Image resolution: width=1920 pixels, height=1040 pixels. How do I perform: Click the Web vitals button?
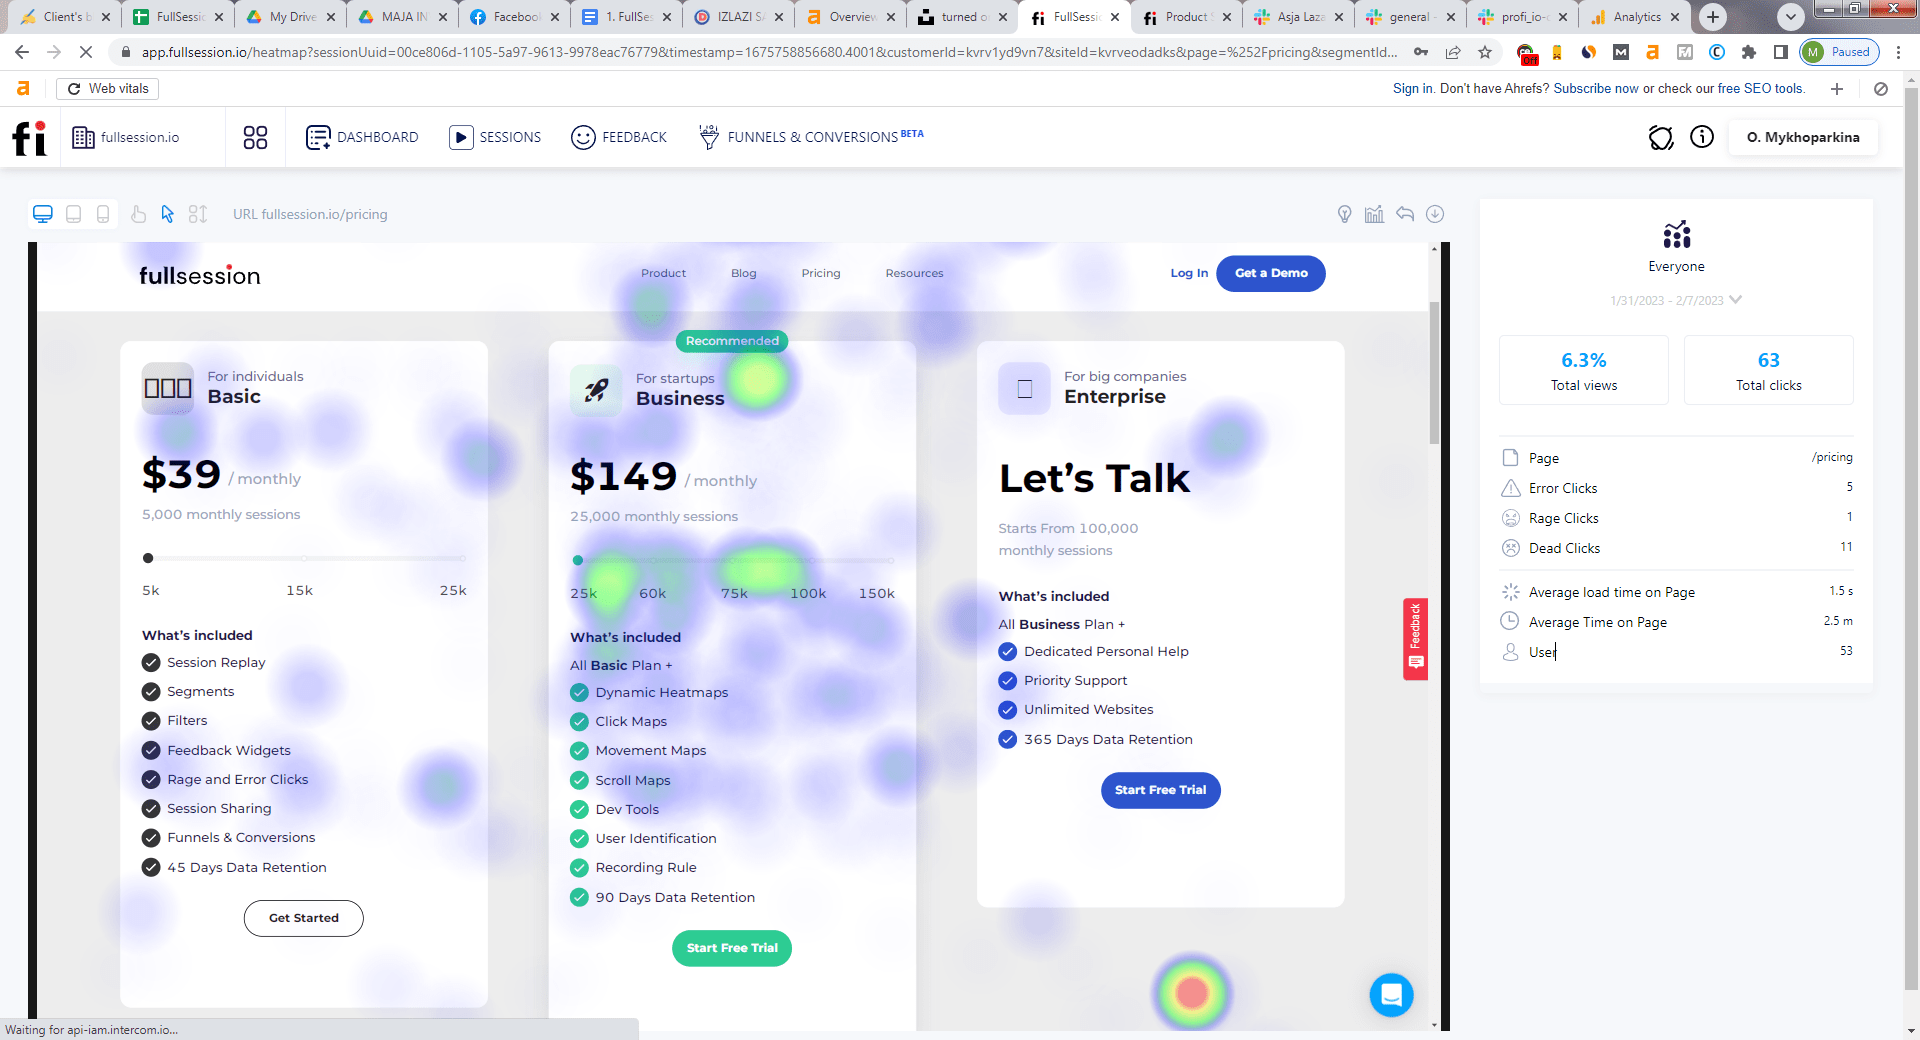tap(108, 89)
